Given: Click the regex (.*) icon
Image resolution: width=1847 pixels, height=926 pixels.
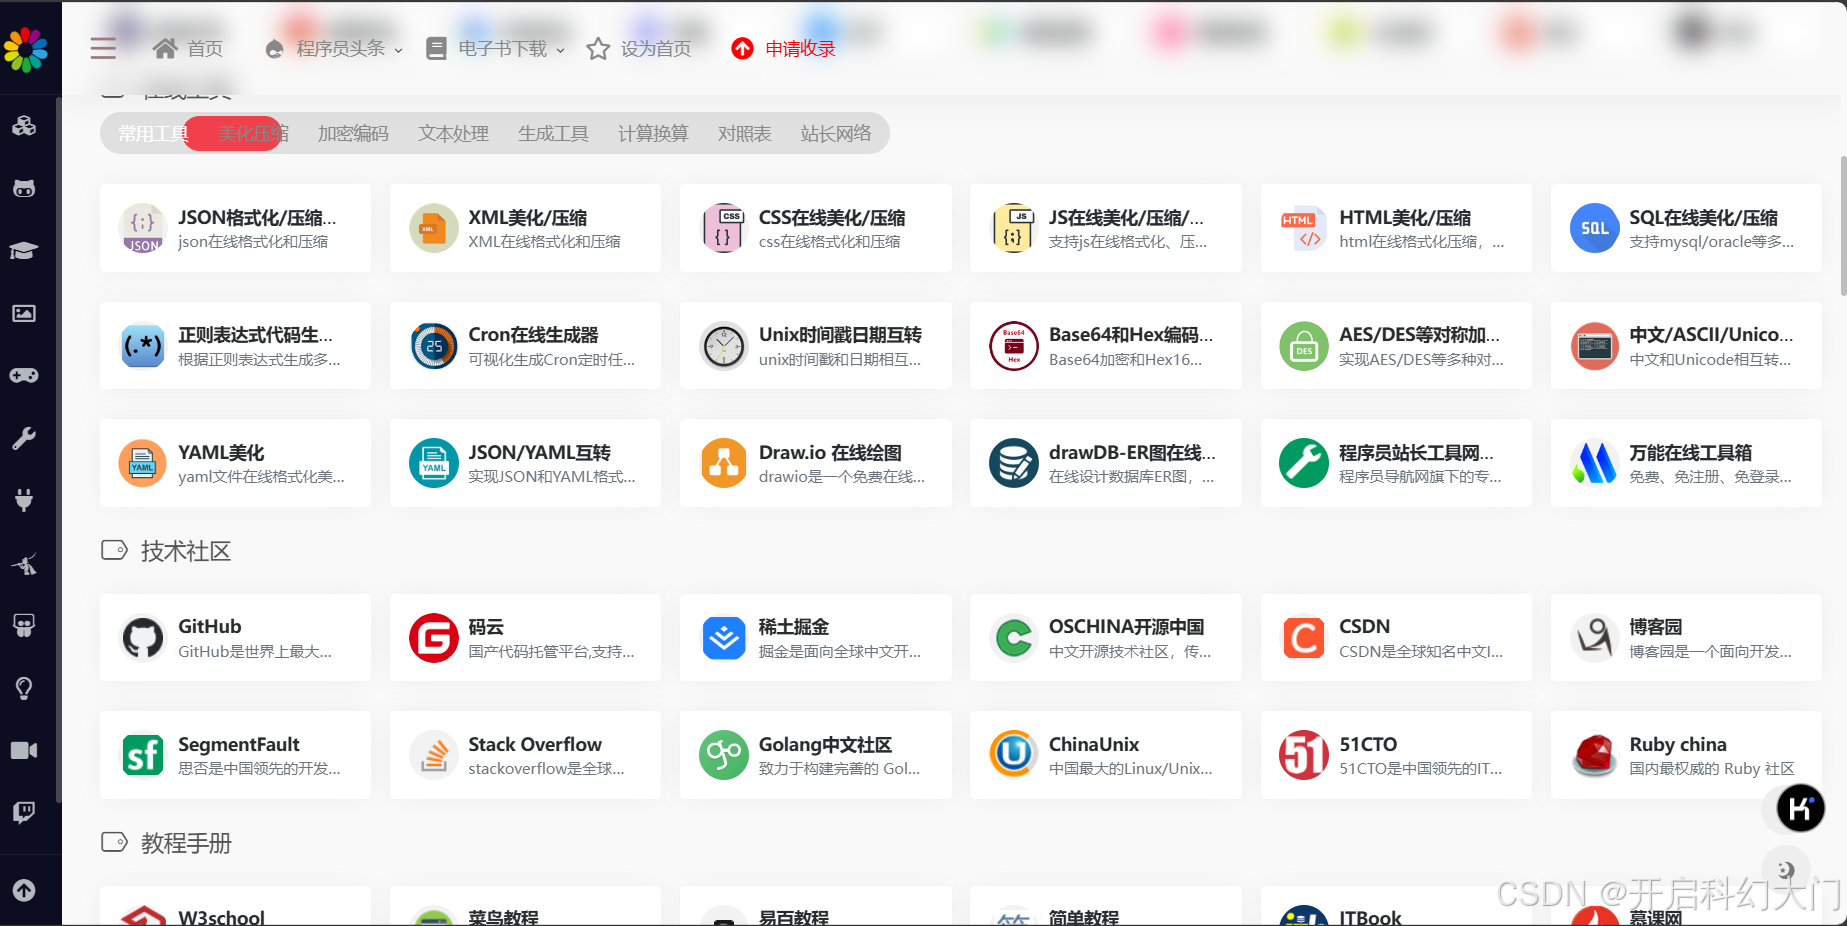Looking at the screenshot, I should (143, 346).
